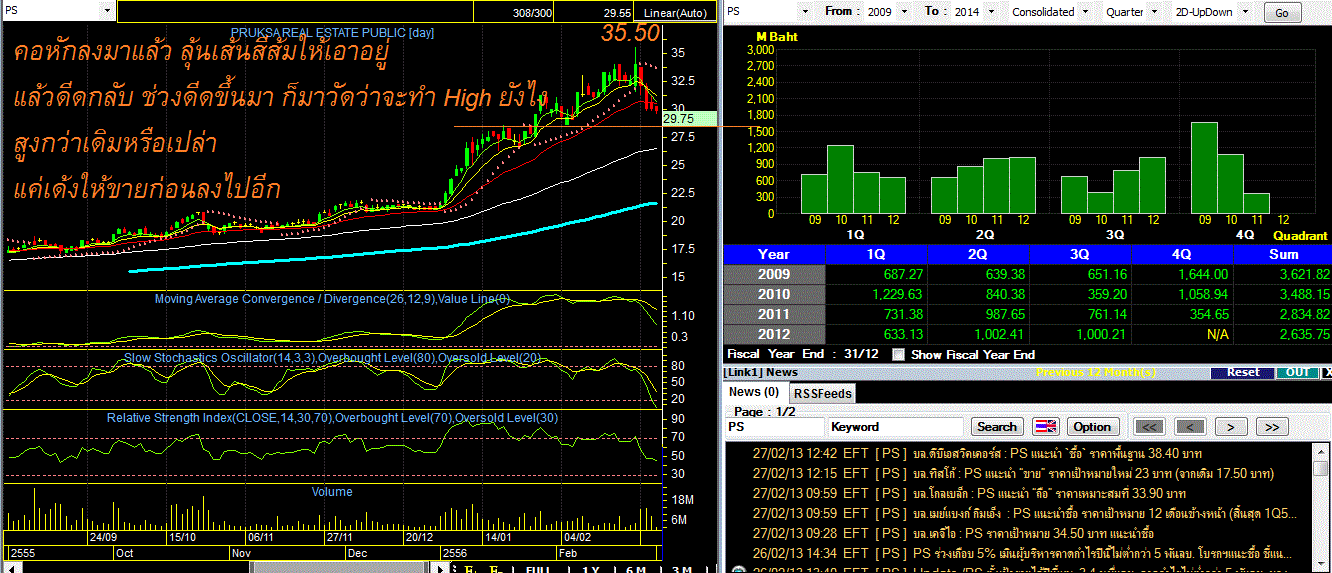Click the MACD indicator title
The height and width of the screenshot is (573, 1332).
(332, 299)
